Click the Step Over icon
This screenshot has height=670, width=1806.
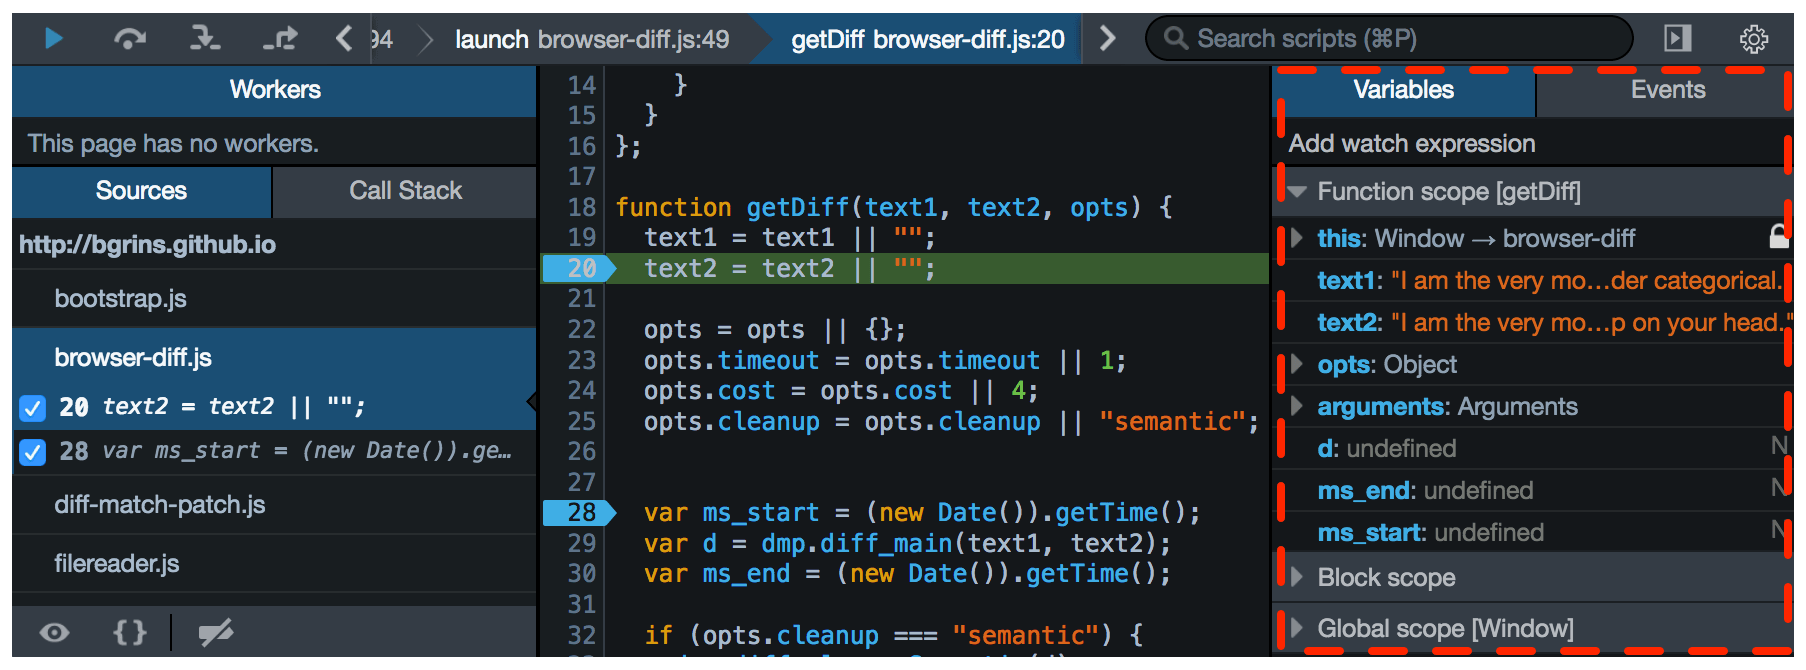(130, 39)
